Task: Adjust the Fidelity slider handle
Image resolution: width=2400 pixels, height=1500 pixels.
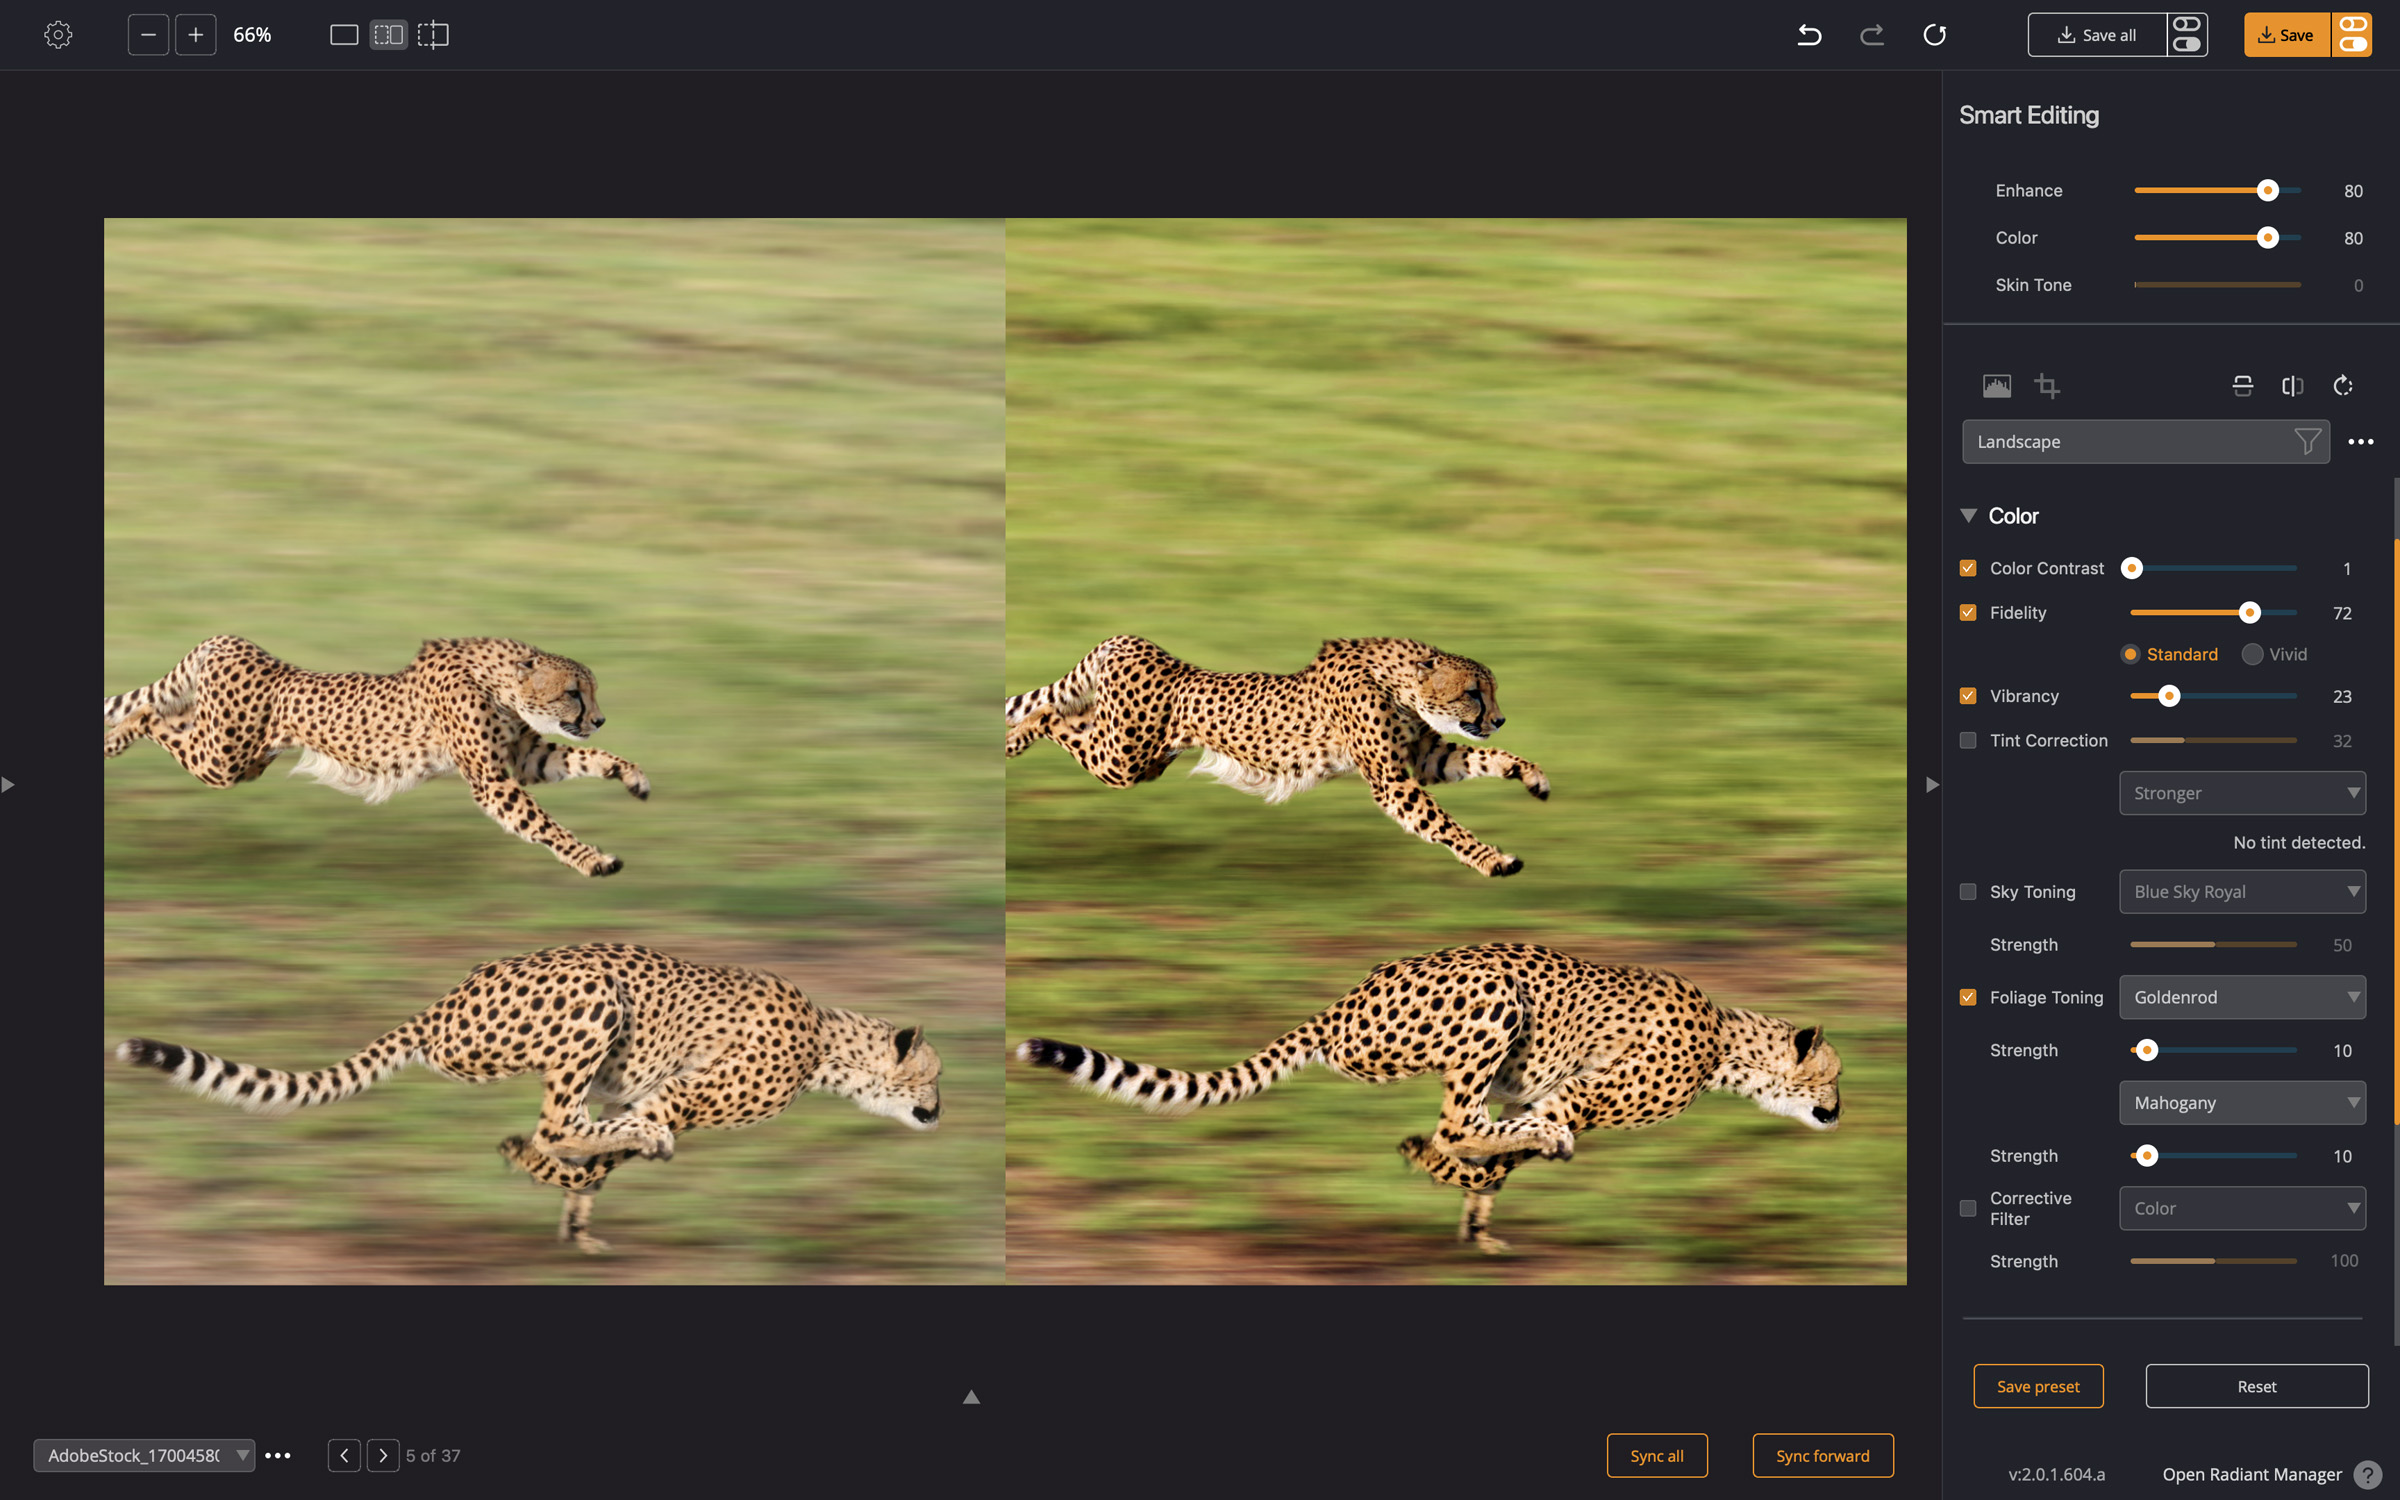Action: click(x=2249, y=612)
